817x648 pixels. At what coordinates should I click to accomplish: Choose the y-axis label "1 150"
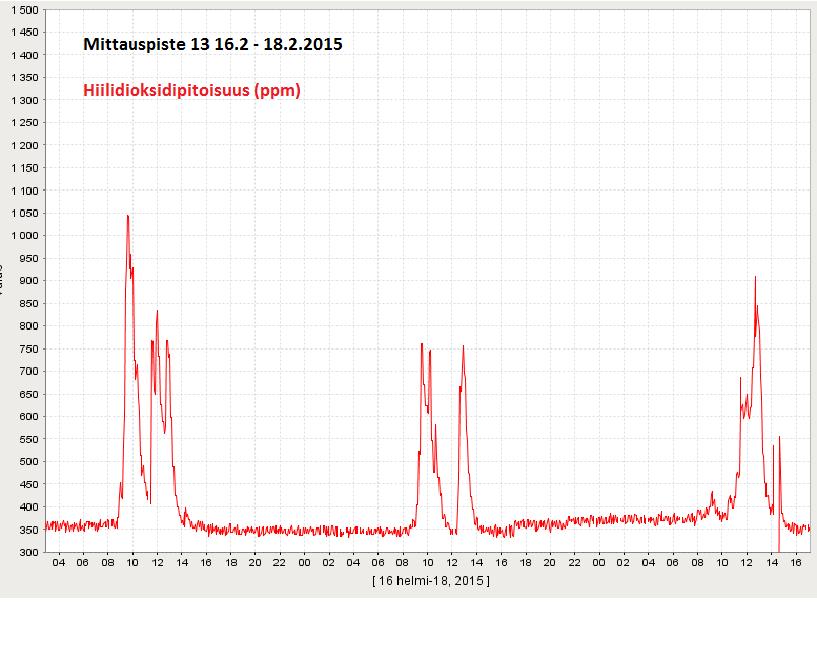click(x=24, y=168)
